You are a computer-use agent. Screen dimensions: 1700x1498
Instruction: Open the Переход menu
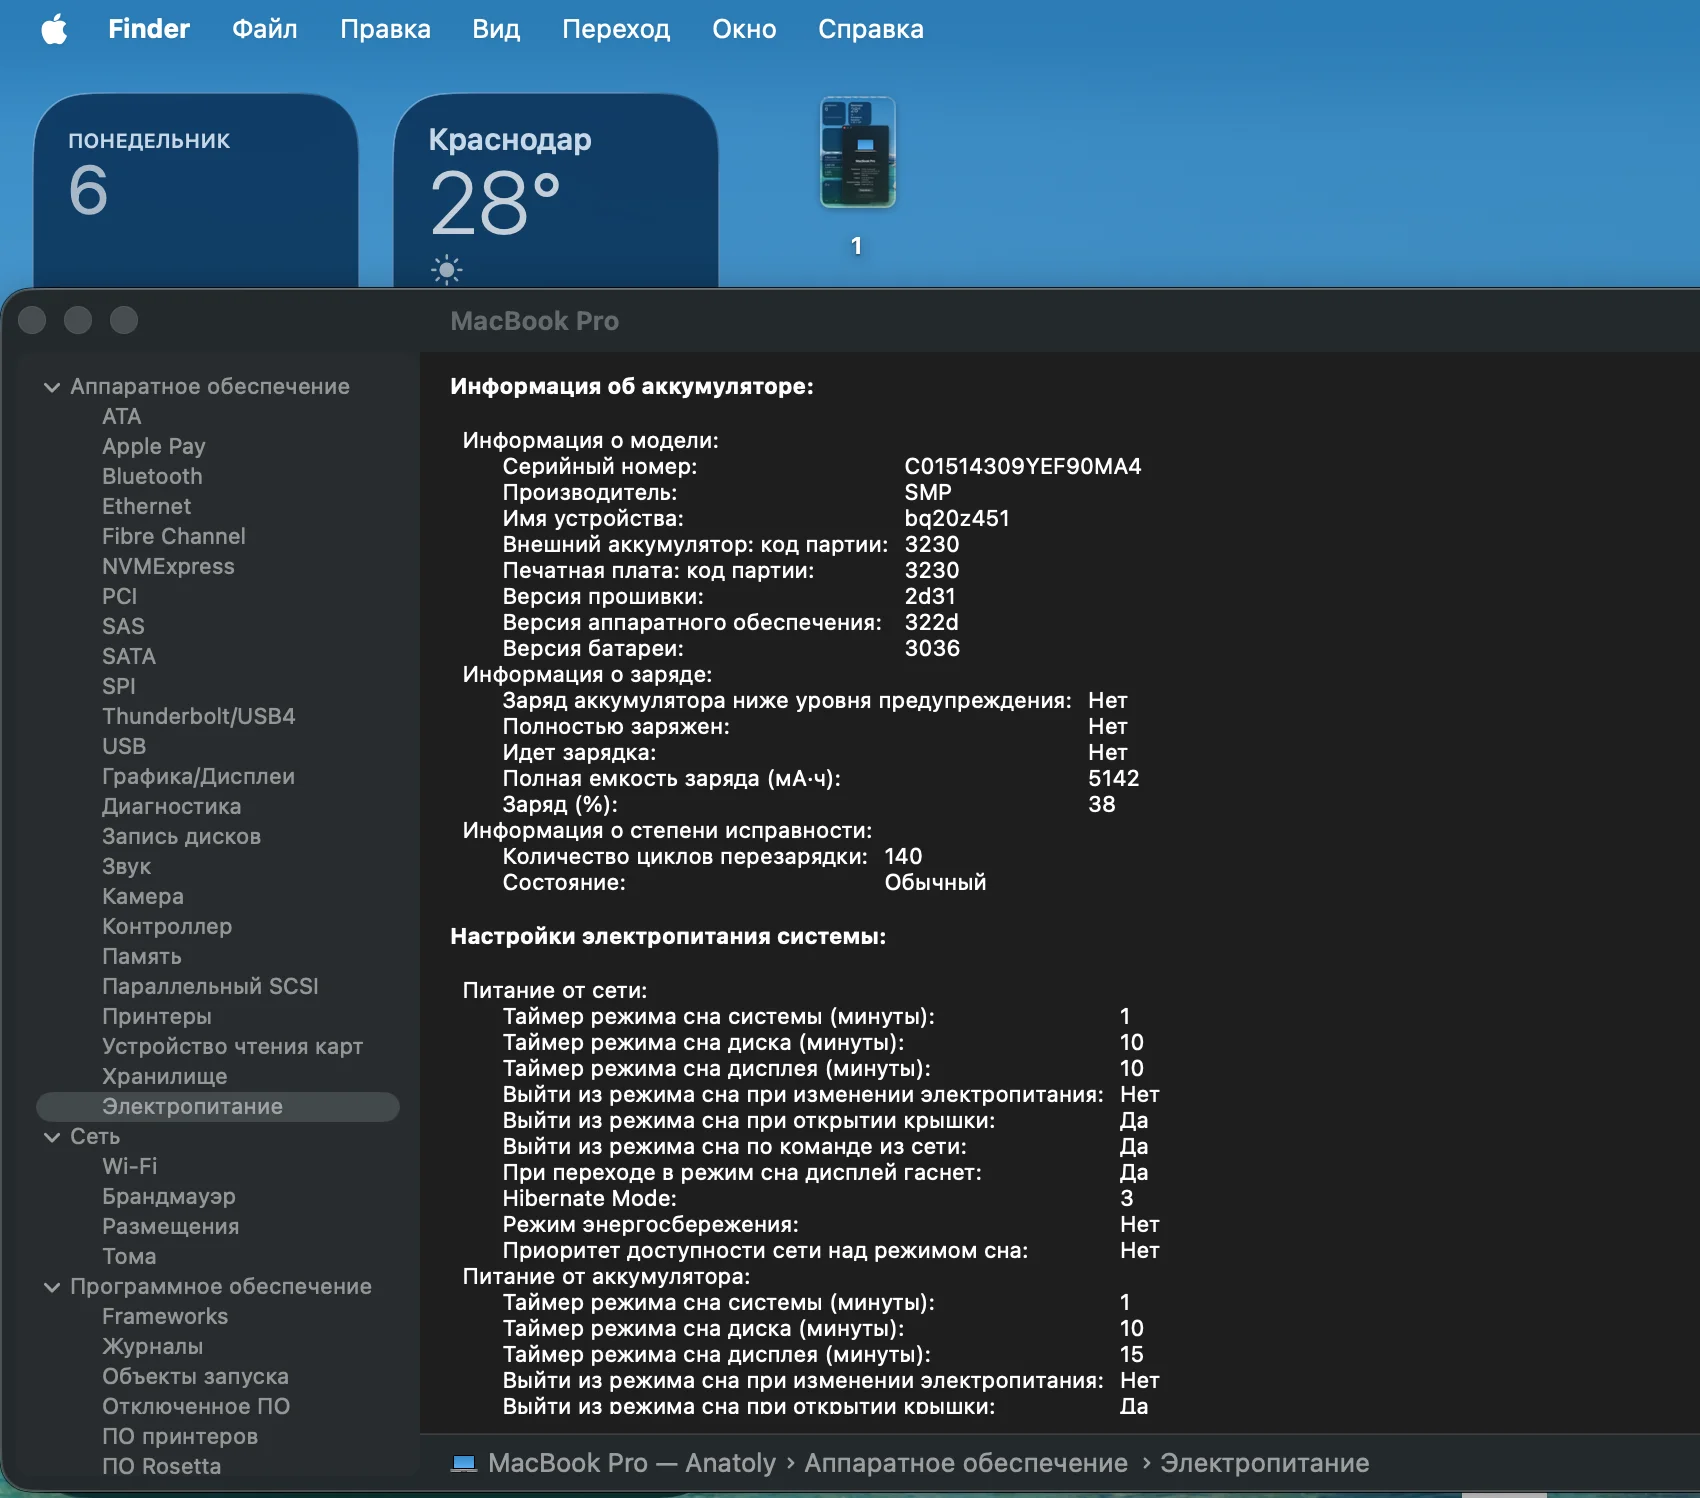[616, 29]
